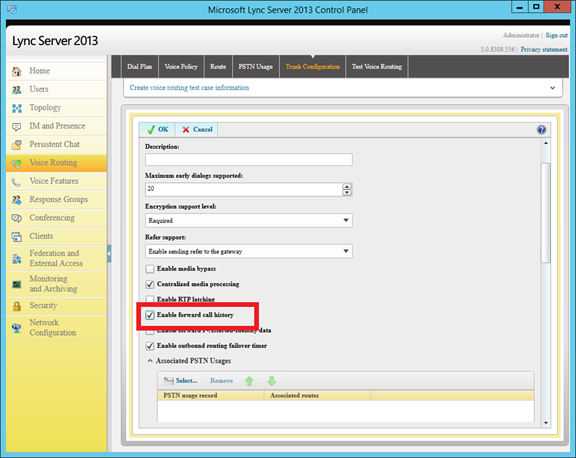Screen dimensions: 576x458
Task: Click the Clients icon
Action: point(17,237)
